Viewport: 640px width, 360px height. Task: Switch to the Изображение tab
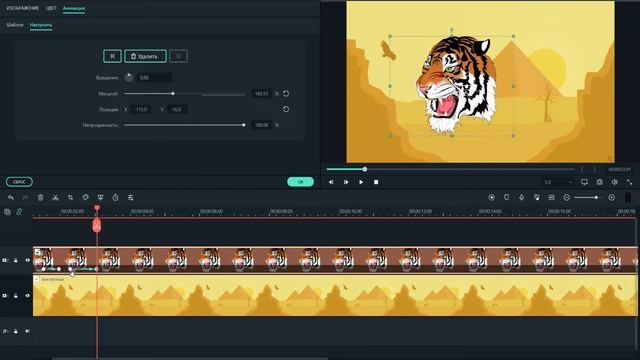pyautogui.click(x=23, y=8)
